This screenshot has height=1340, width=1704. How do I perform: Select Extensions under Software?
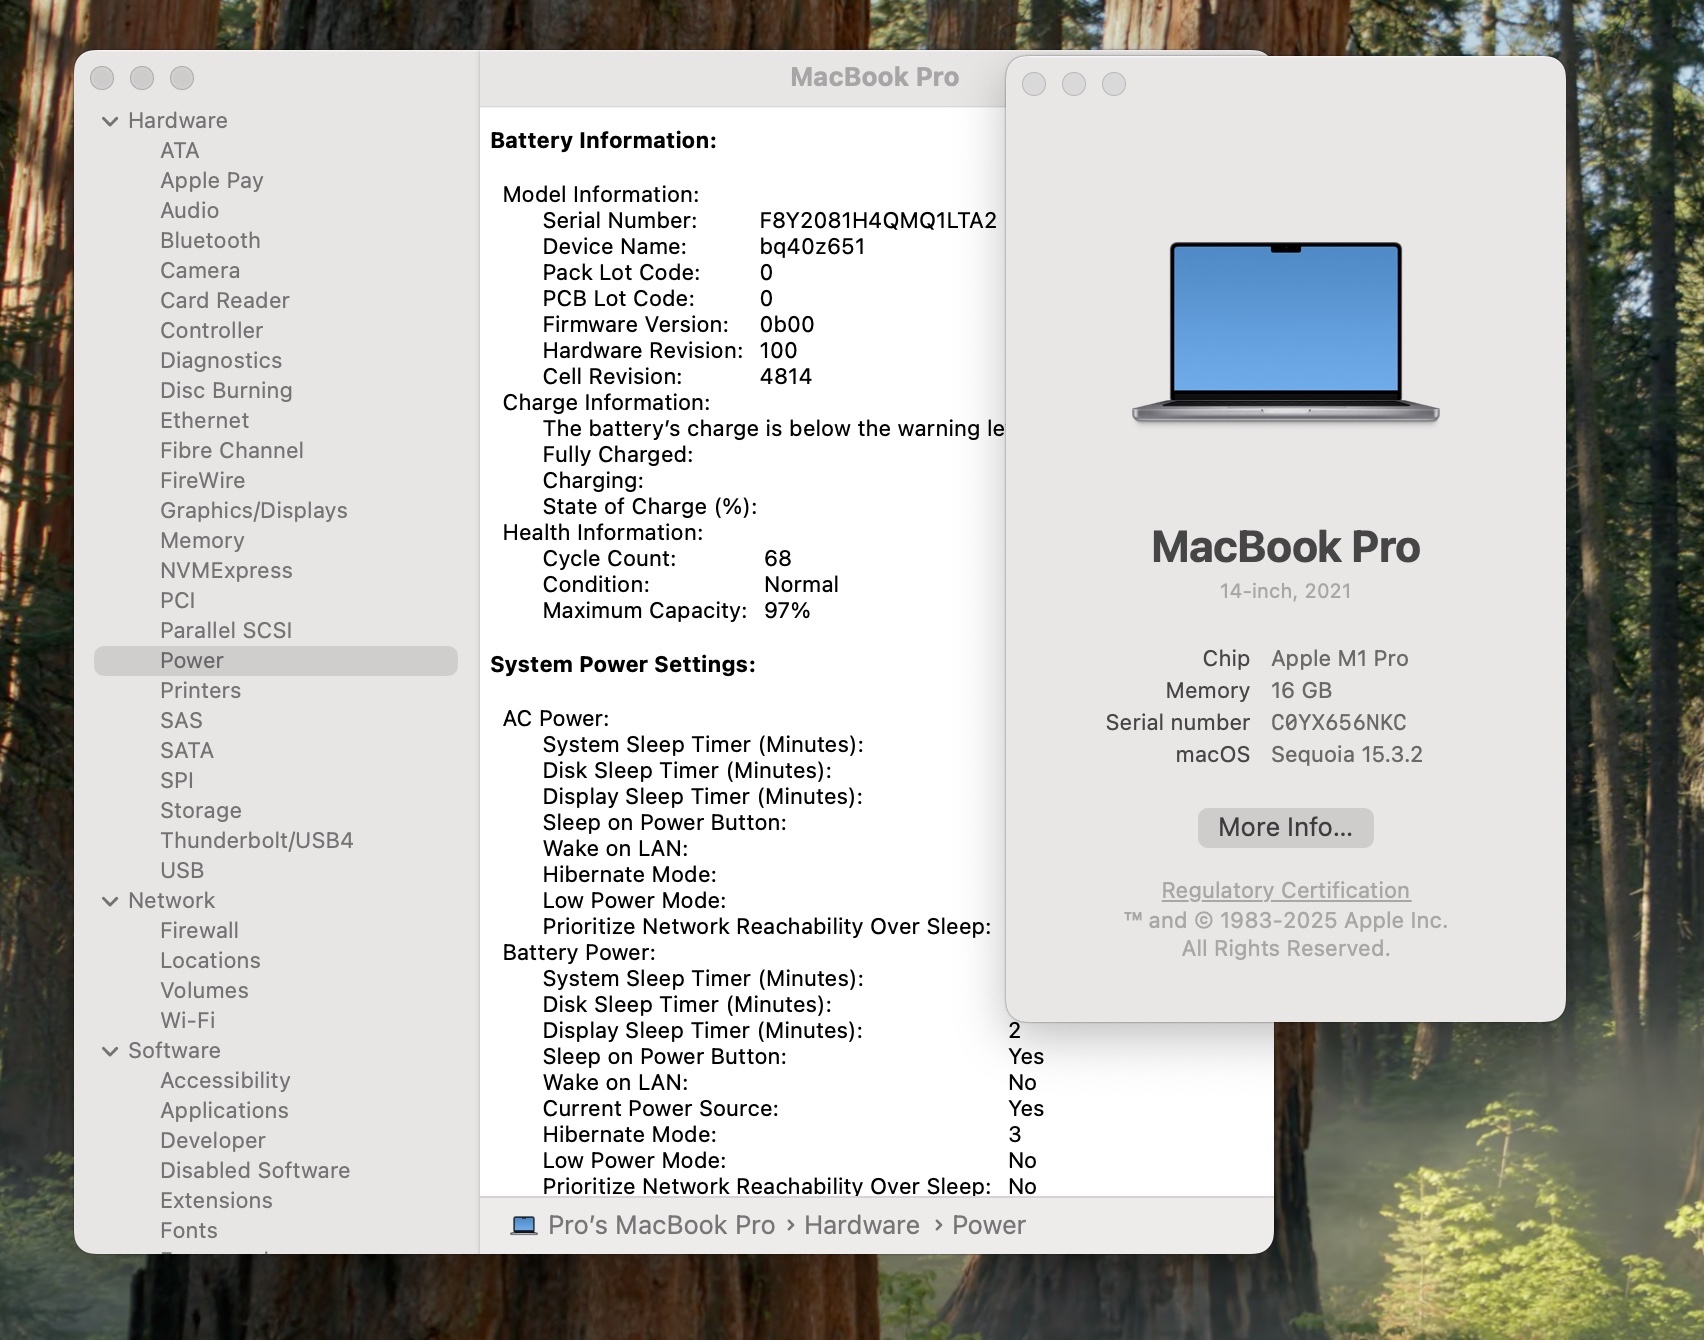point(217,1201)
